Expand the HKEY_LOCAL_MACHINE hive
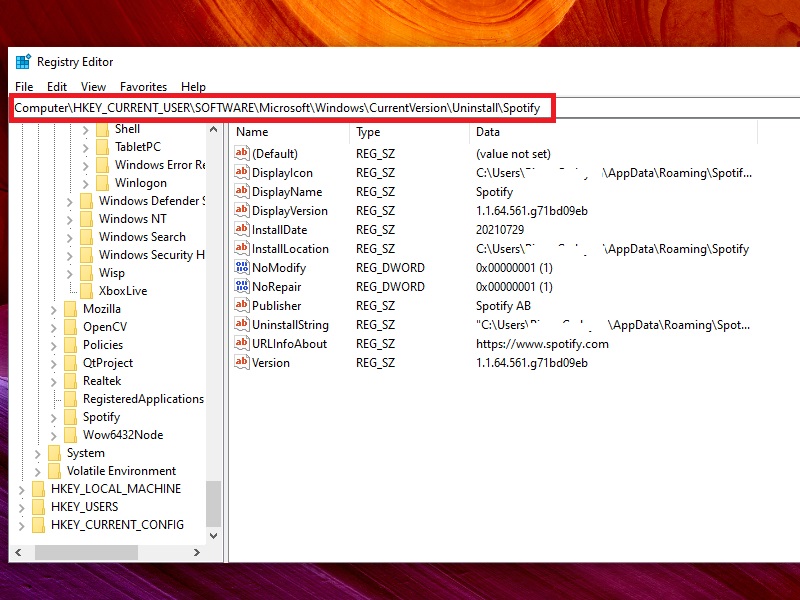Viewport: 800px width, 600px height. click(21, 490)
